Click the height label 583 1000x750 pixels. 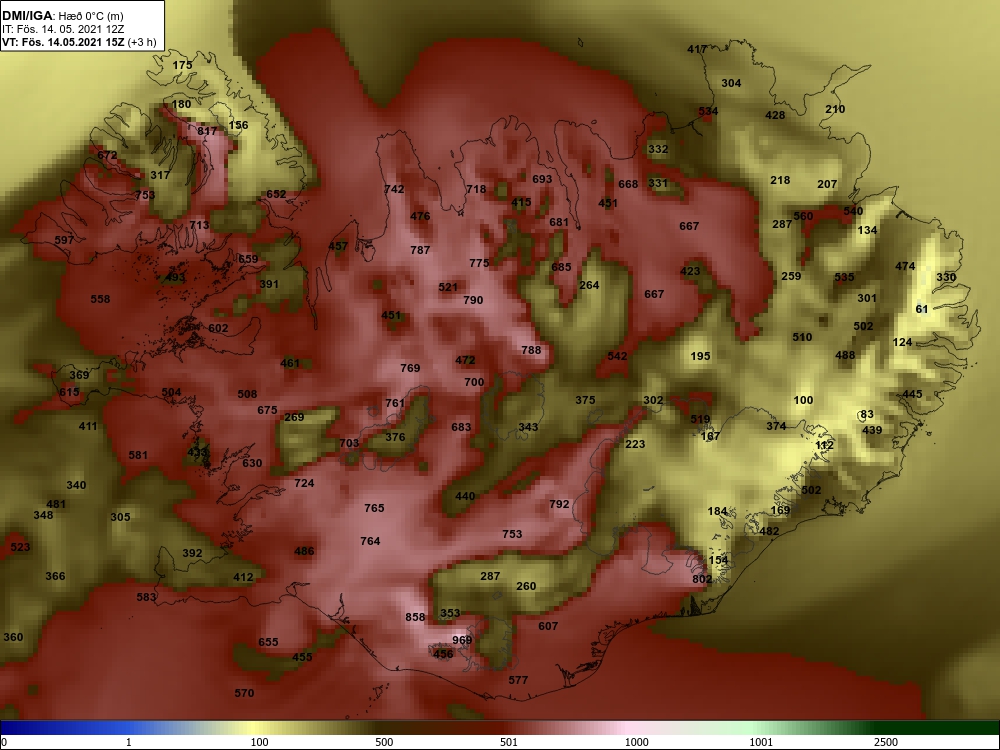point(147,597)
